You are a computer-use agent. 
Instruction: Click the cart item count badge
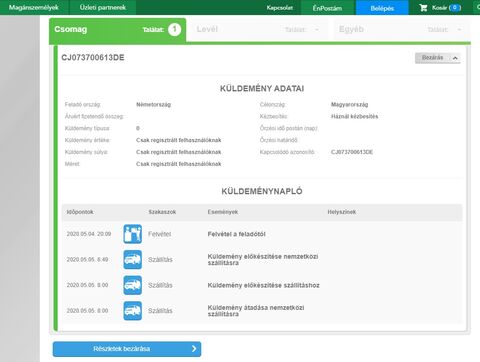455,8
